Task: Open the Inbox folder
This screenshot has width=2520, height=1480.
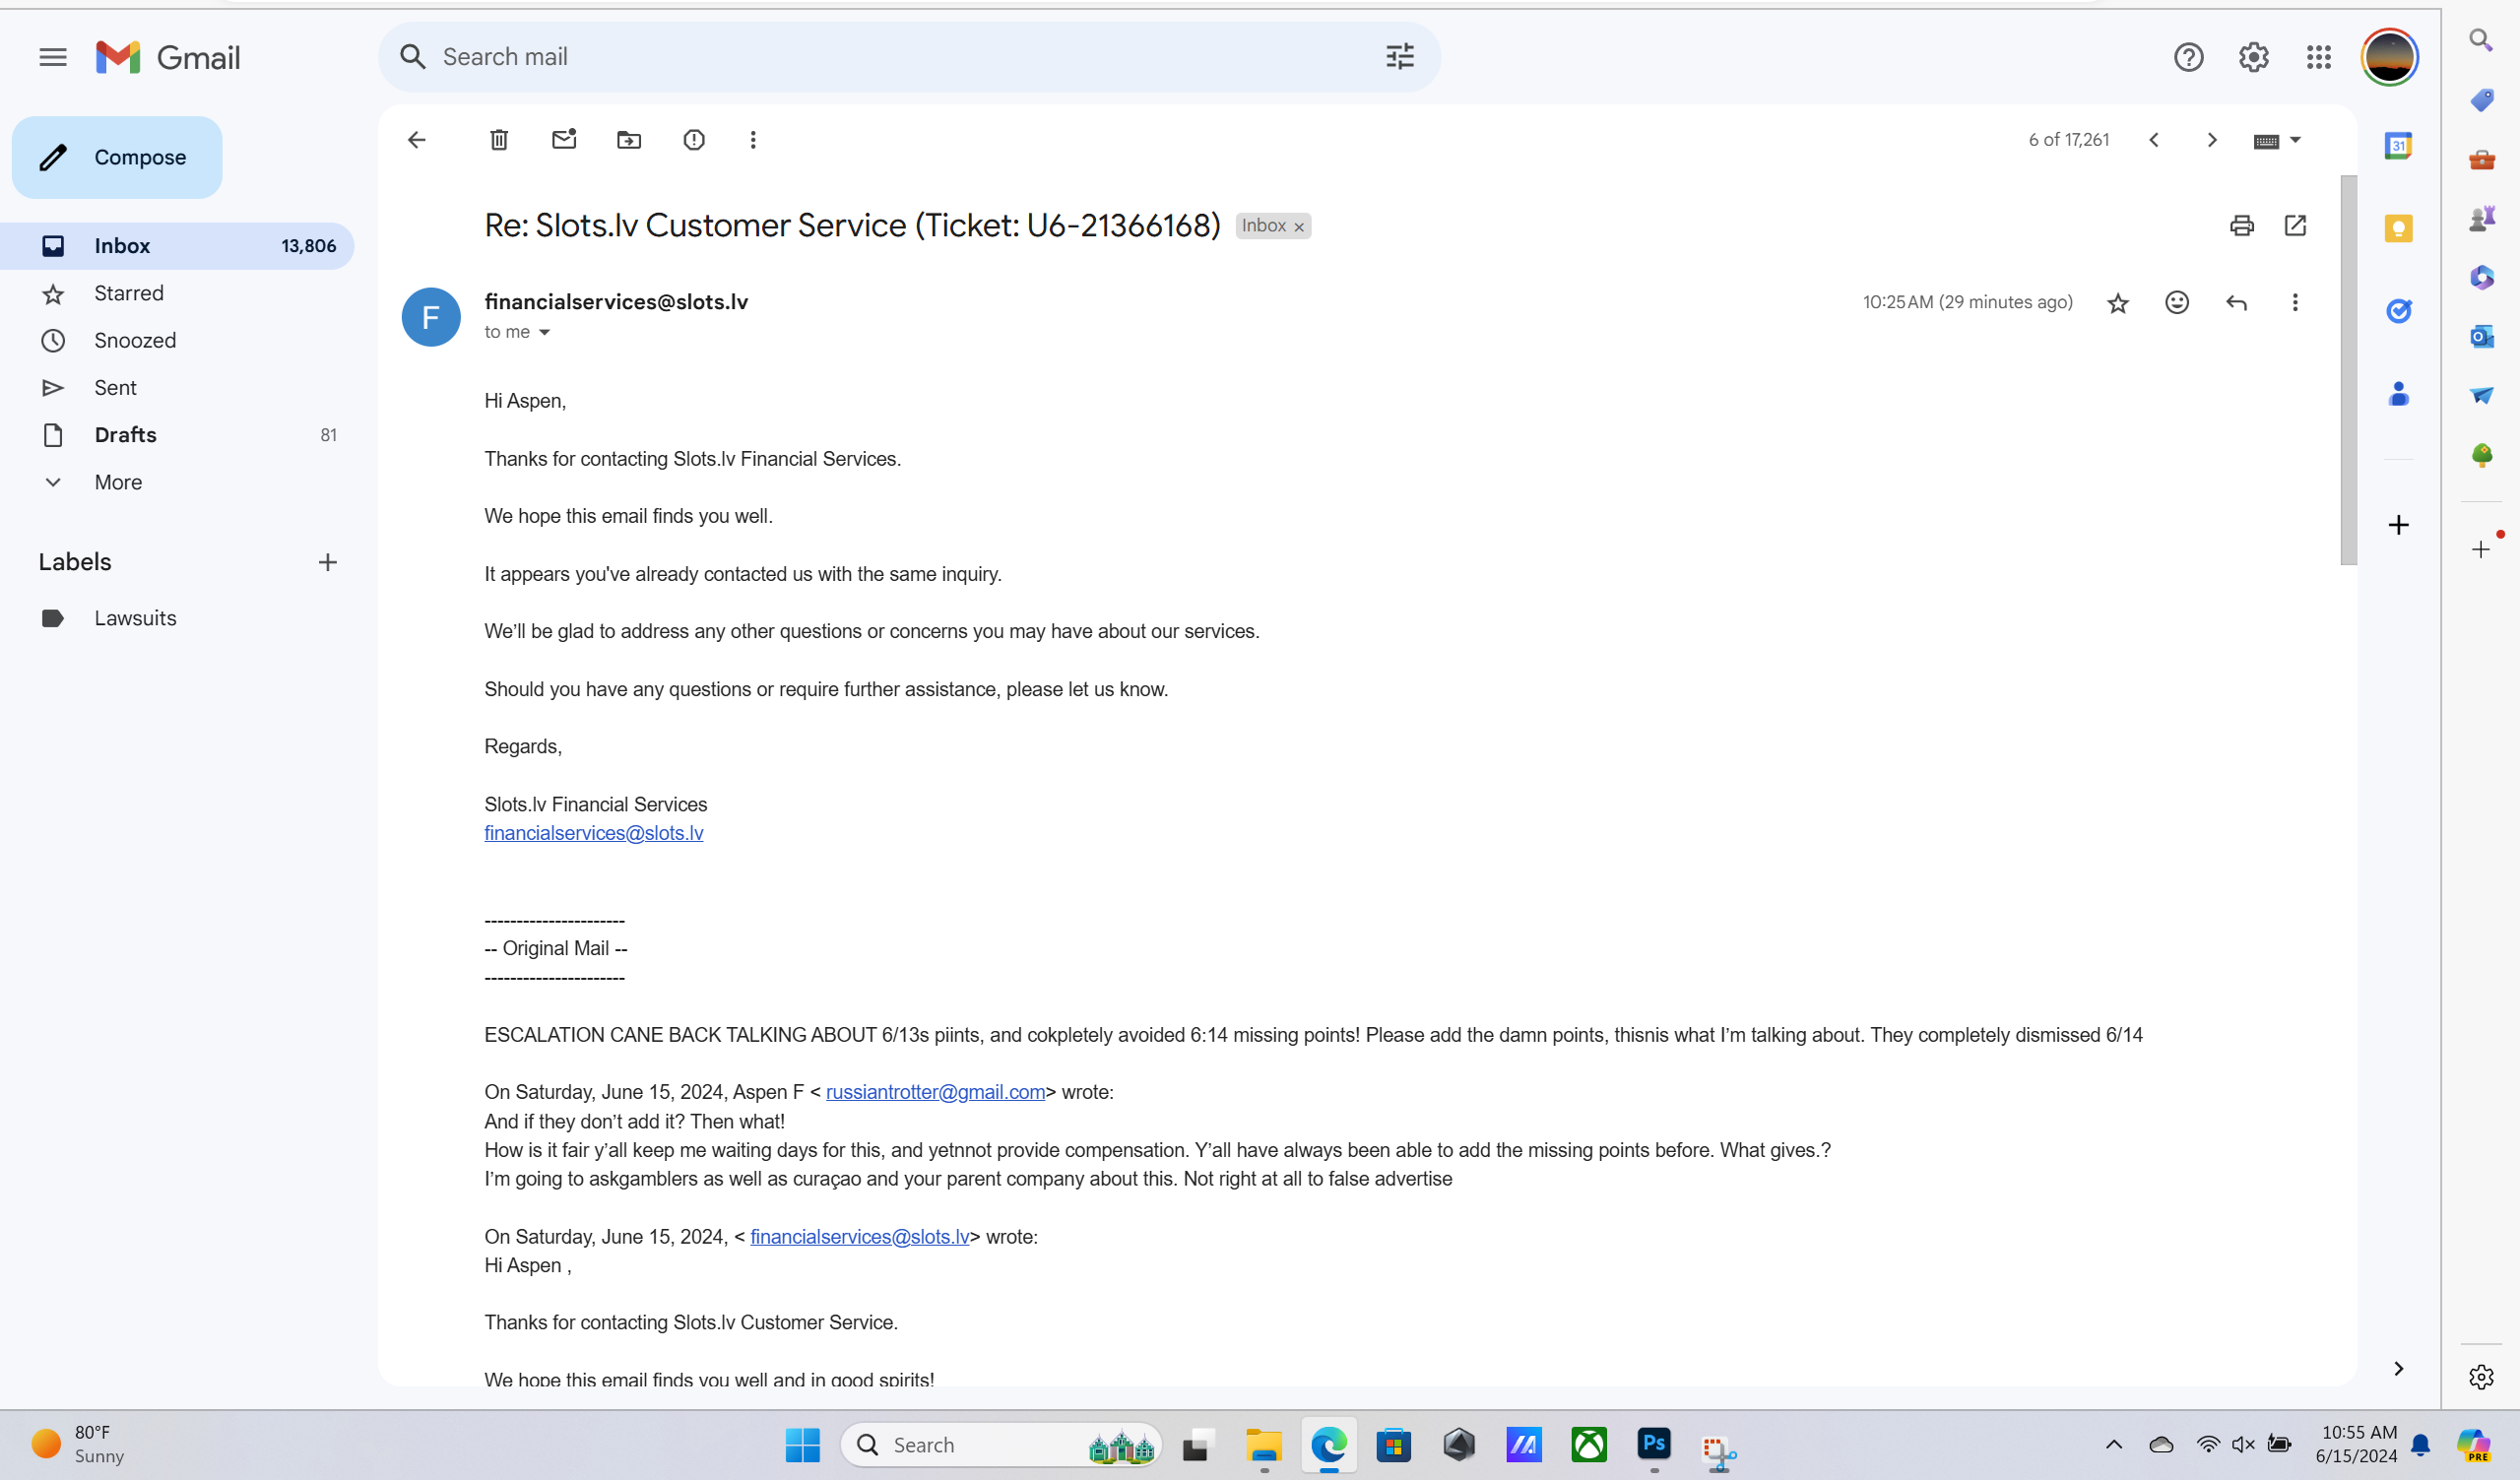Action: pos(177,246)
